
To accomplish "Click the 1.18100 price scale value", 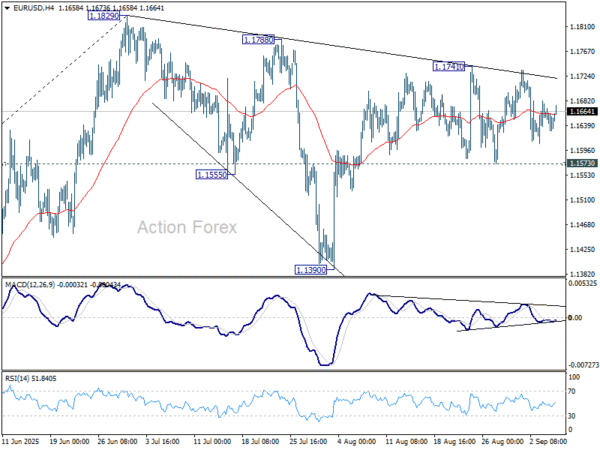I will coord(582,27).
